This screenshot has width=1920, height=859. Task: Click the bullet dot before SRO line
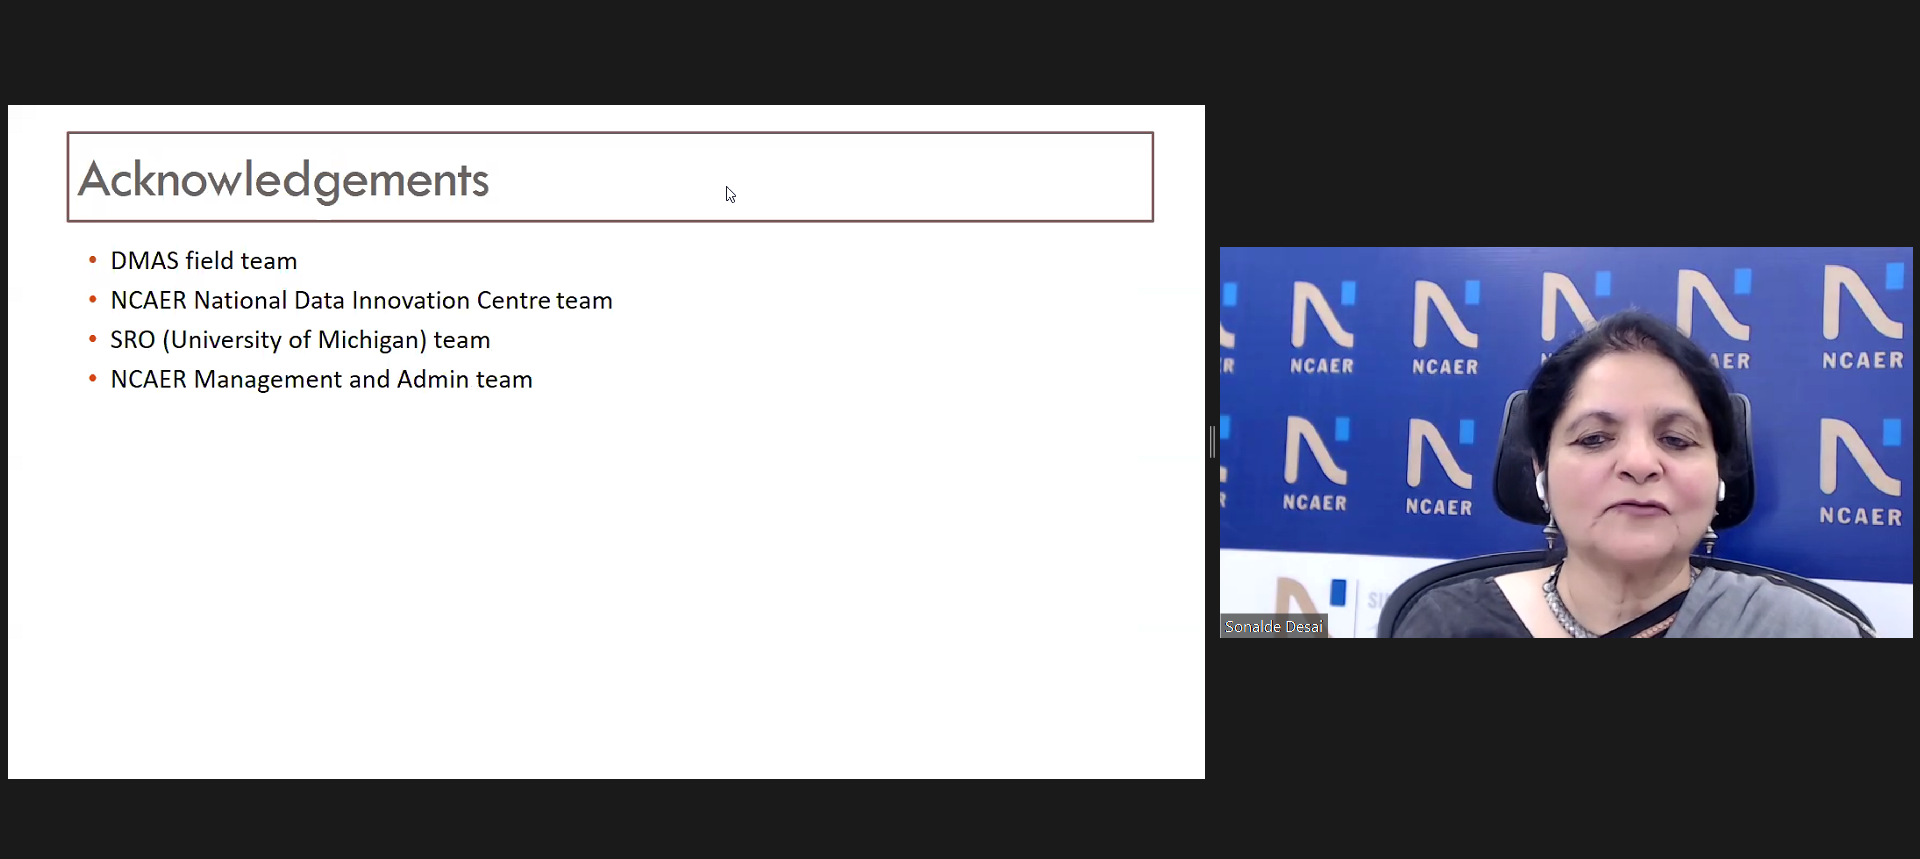click(x=93, y=340)
